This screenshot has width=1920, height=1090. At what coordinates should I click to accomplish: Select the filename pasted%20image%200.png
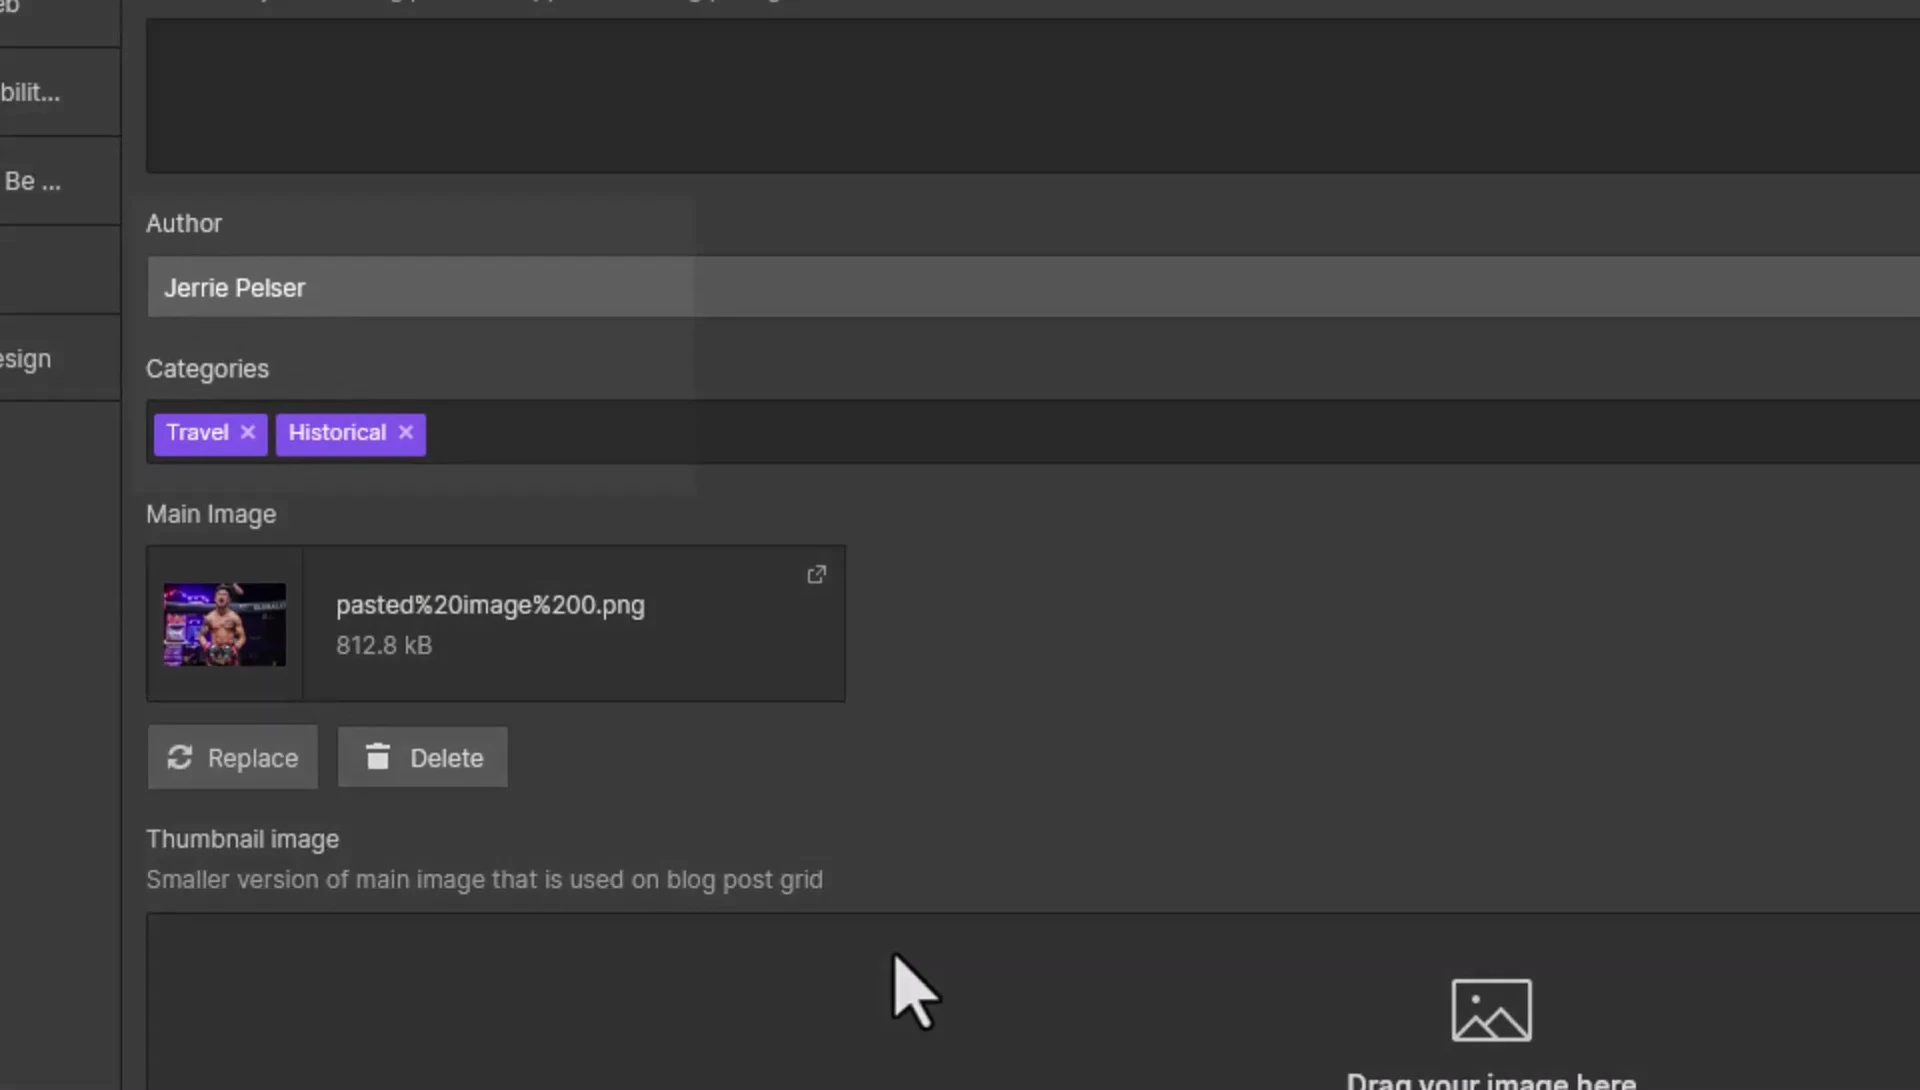[x=490, y=605]
